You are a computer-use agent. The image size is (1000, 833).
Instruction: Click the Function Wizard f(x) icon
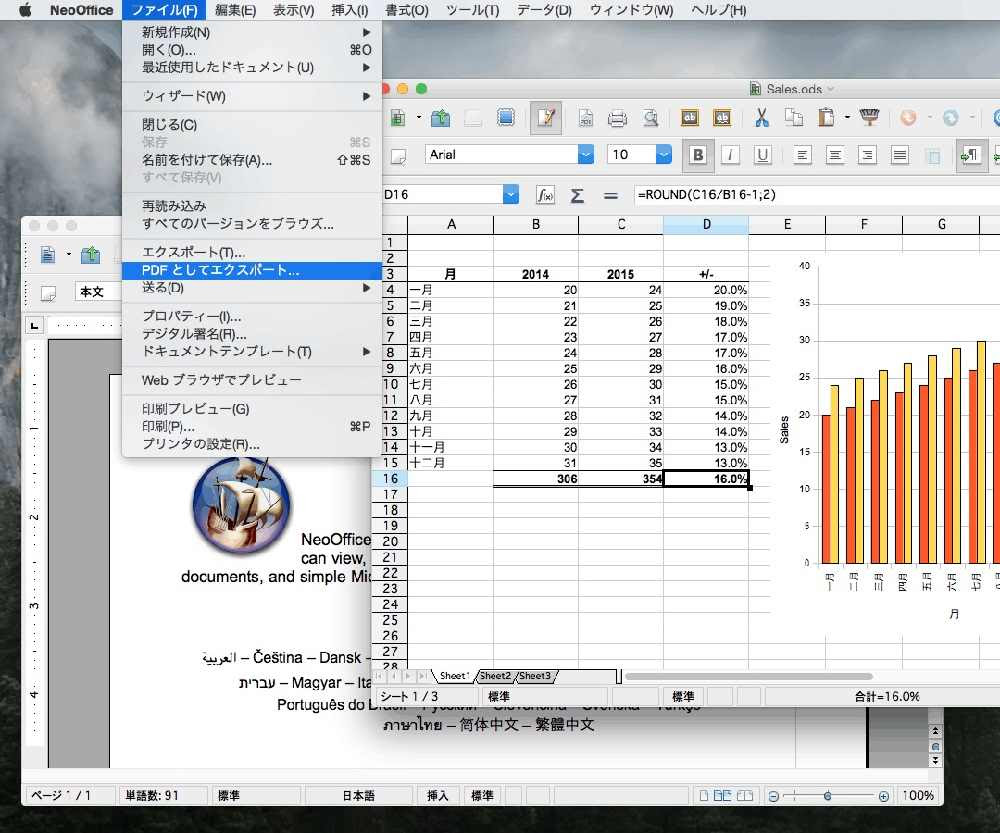545,195
